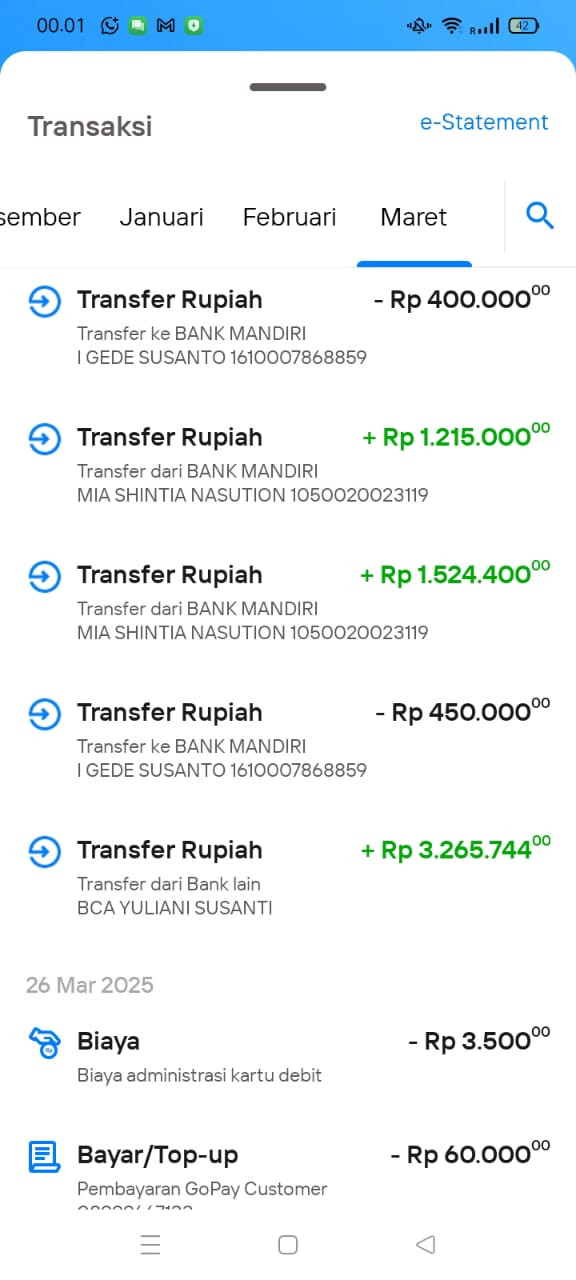Open GoPay Customer payment of Rp 60.000

pos(288,1170)
